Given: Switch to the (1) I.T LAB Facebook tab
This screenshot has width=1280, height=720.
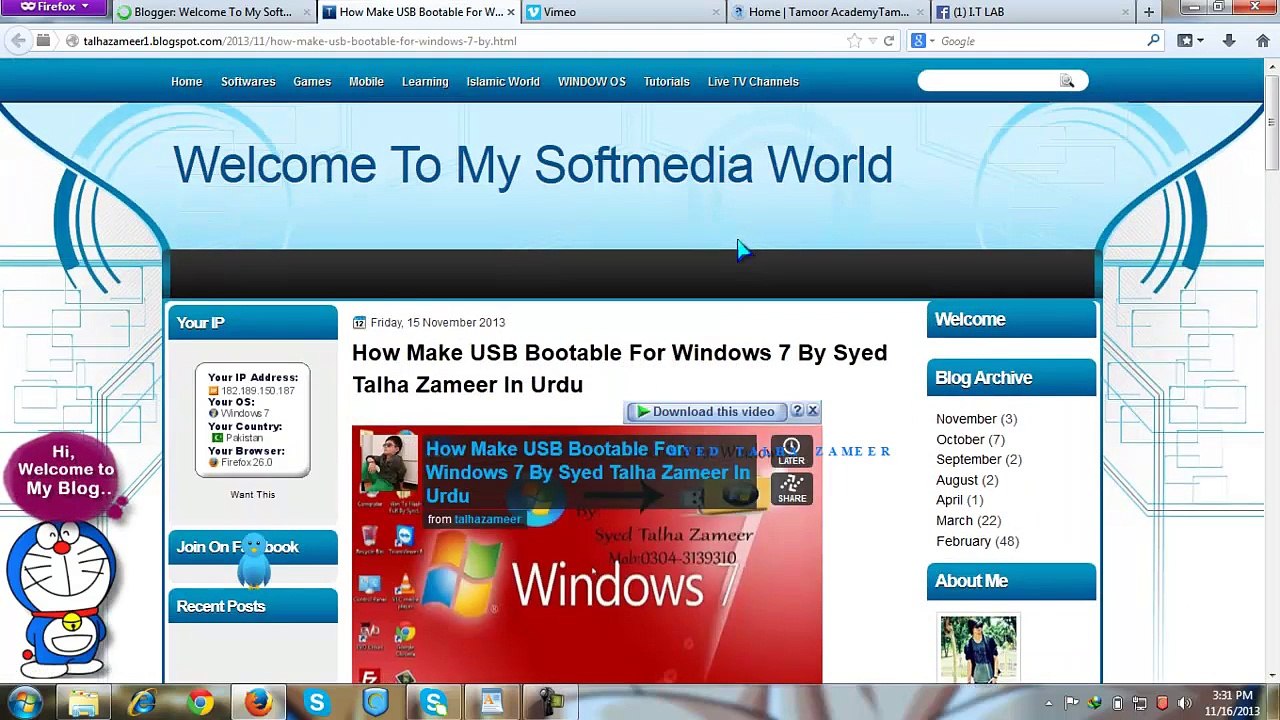Looking at the screenshot, I should tap(1033, 12).
